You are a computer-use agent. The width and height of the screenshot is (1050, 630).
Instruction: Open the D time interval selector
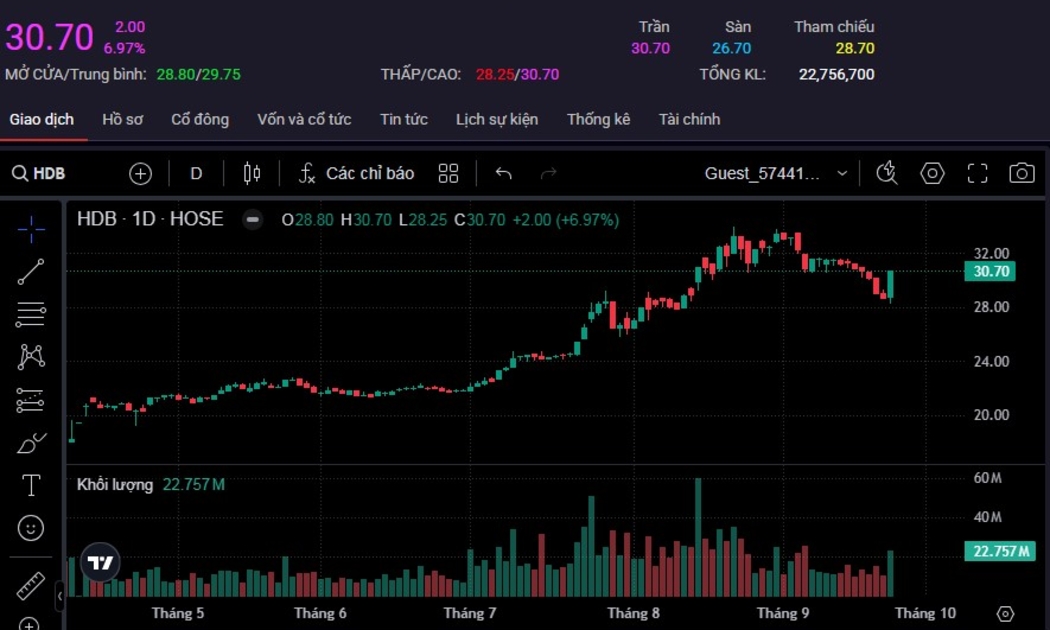pyautogui.click(x=196, y=173)
